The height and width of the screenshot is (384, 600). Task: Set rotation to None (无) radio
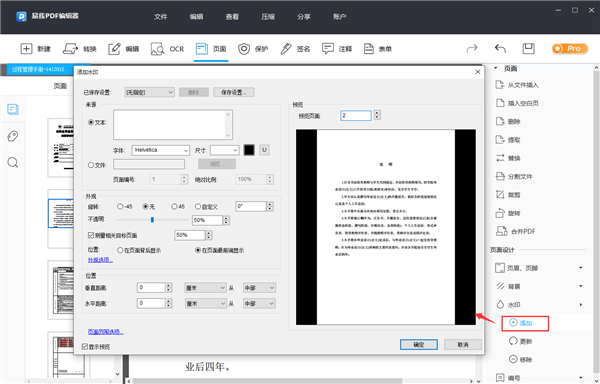pyautogui.click(x=145, y=207)
